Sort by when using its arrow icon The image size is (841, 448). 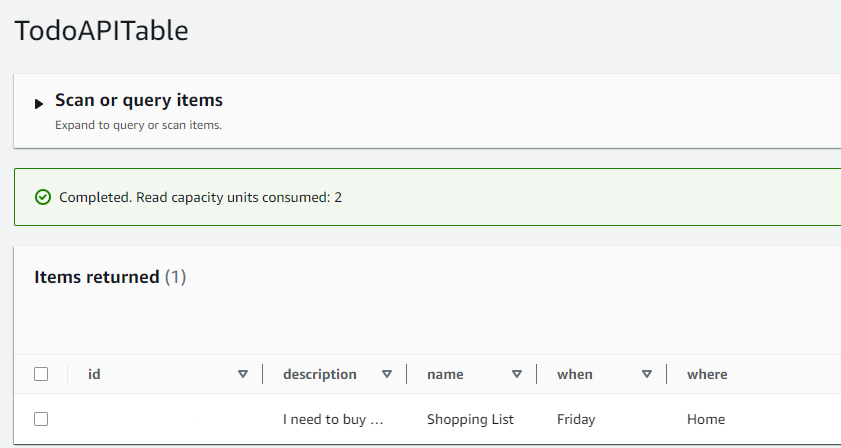[647, 374]
